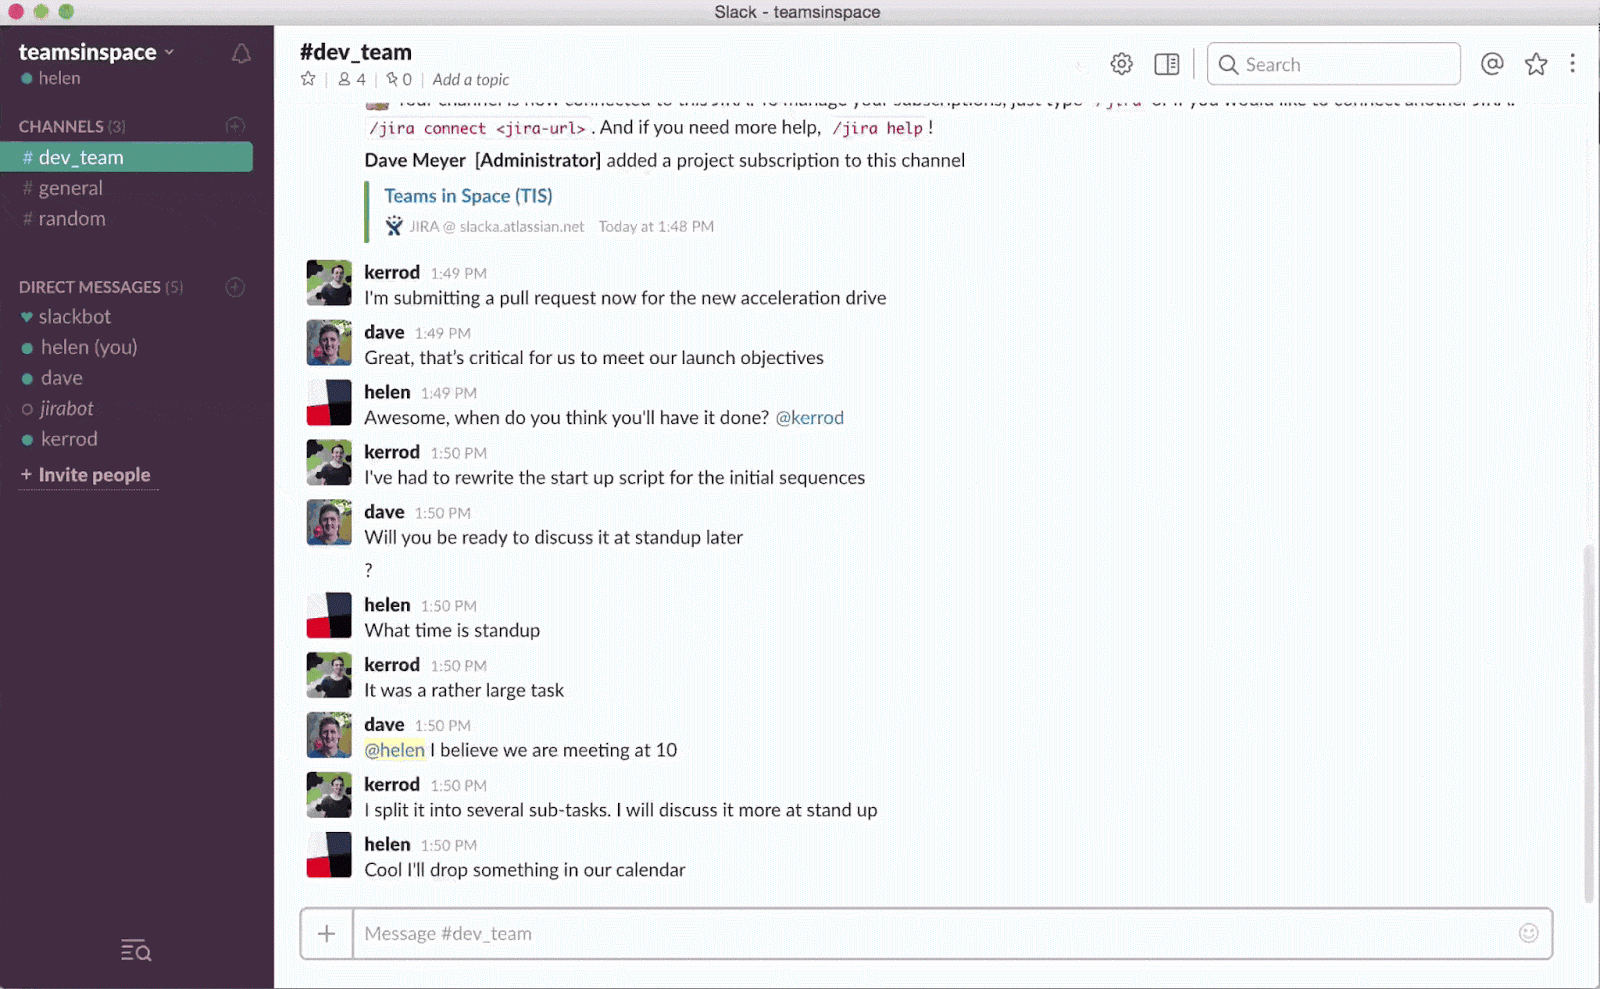Screen dimensions: 1600x989
Task: Open the Teams in Space (TIS) link
Action: 468,196
